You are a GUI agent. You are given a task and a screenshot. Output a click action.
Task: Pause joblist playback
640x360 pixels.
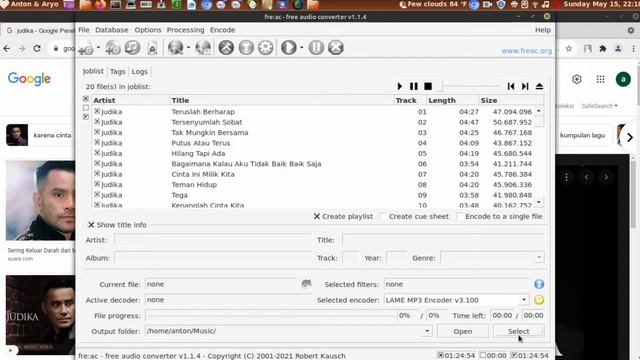pos(413,86)
